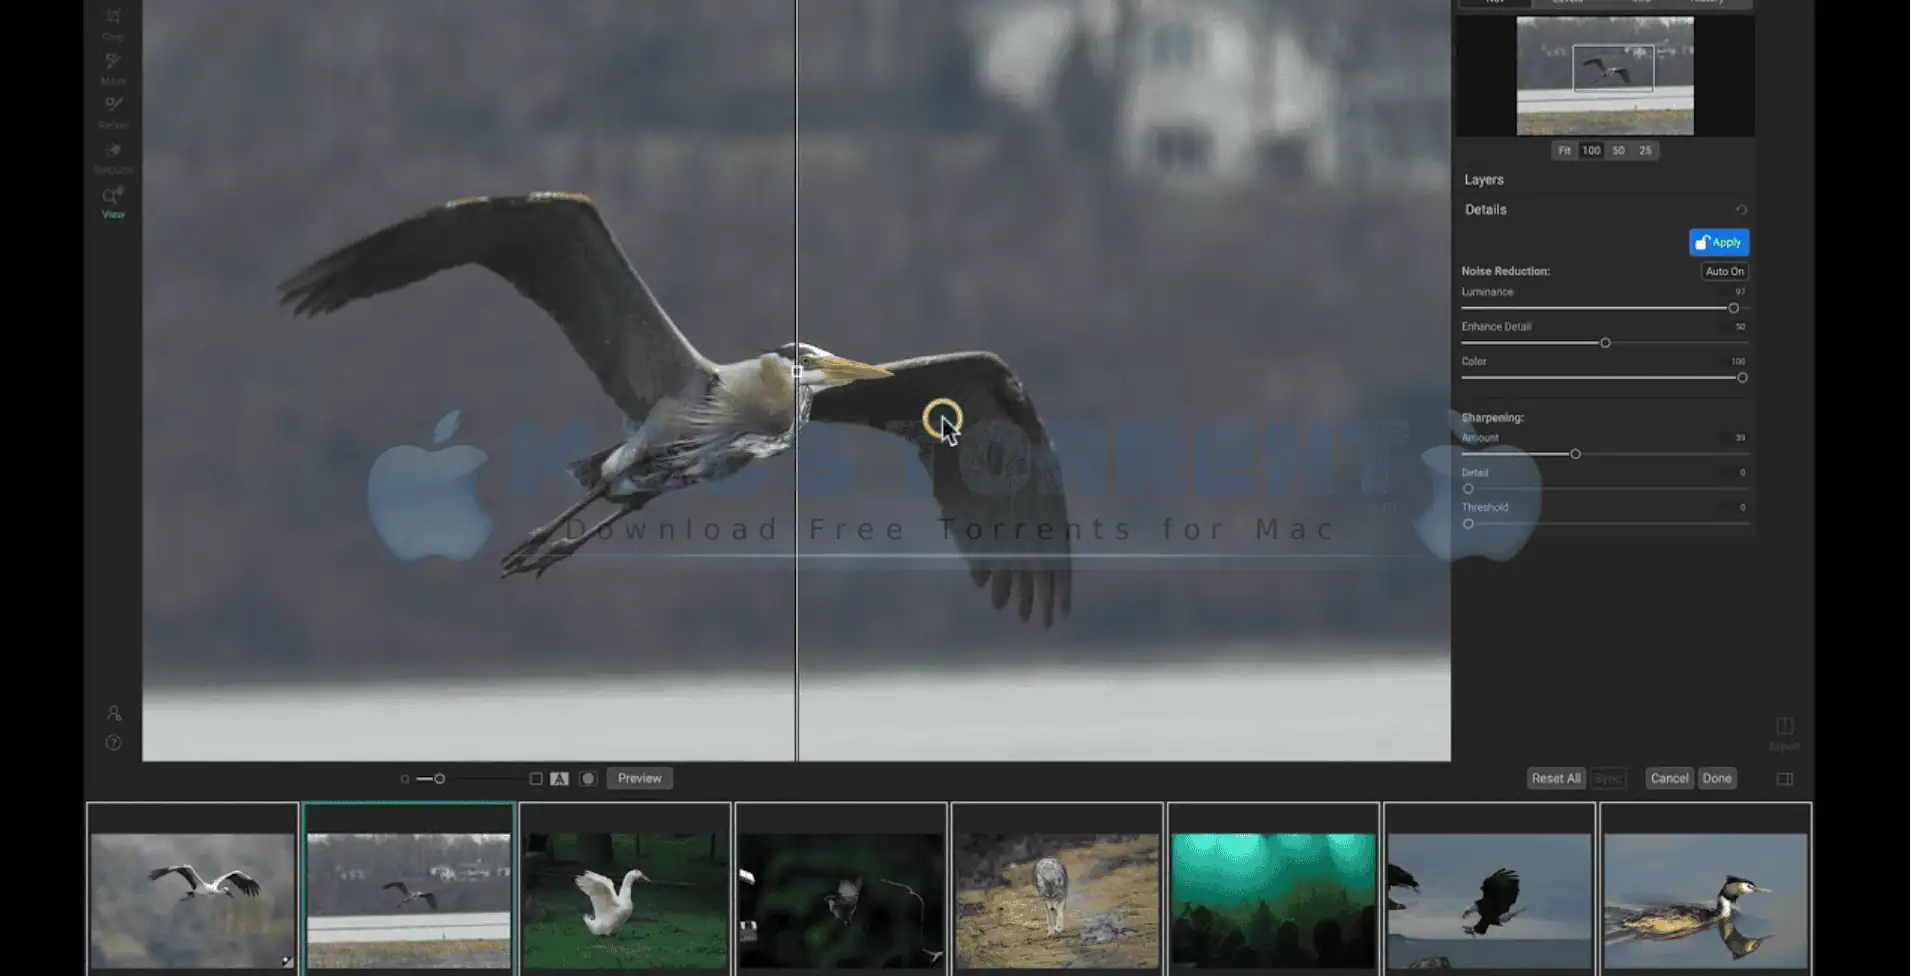Open the help question-mark icon
The image size is (1911, 976).
pyautogui.click(x=113, y=743)
